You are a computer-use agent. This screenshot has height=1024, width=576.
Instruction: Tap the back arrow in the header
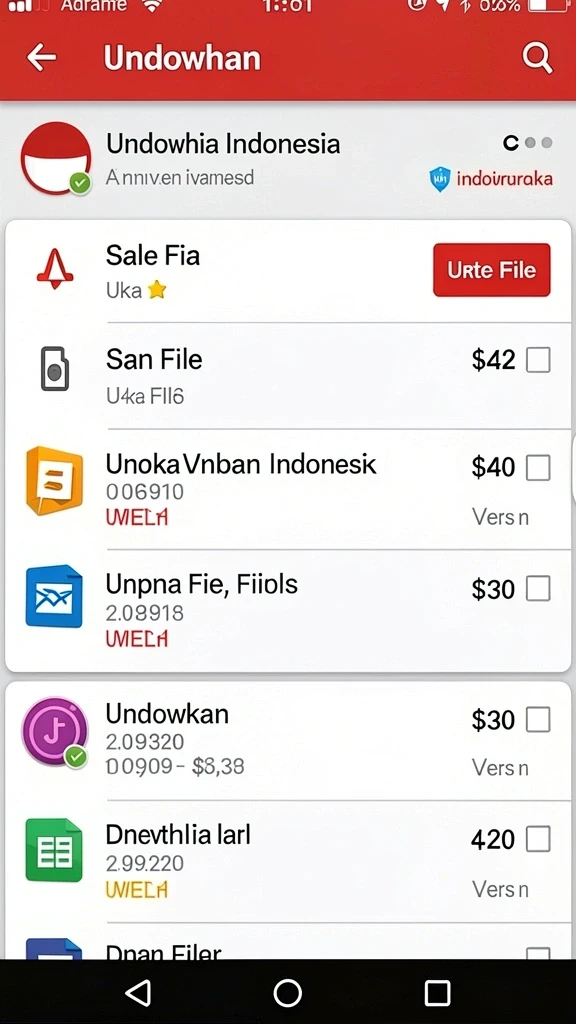(41, 58)
